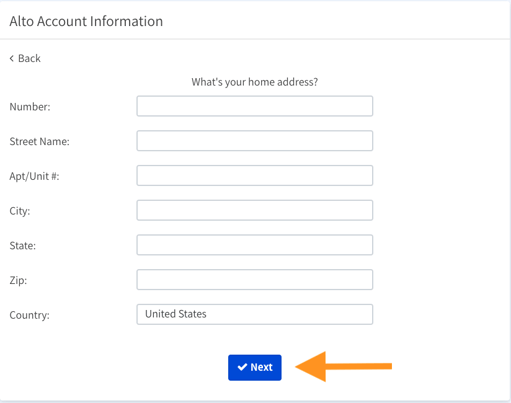Click the "City:" label
Screen dimensions: 511x403
pos(20,211)
